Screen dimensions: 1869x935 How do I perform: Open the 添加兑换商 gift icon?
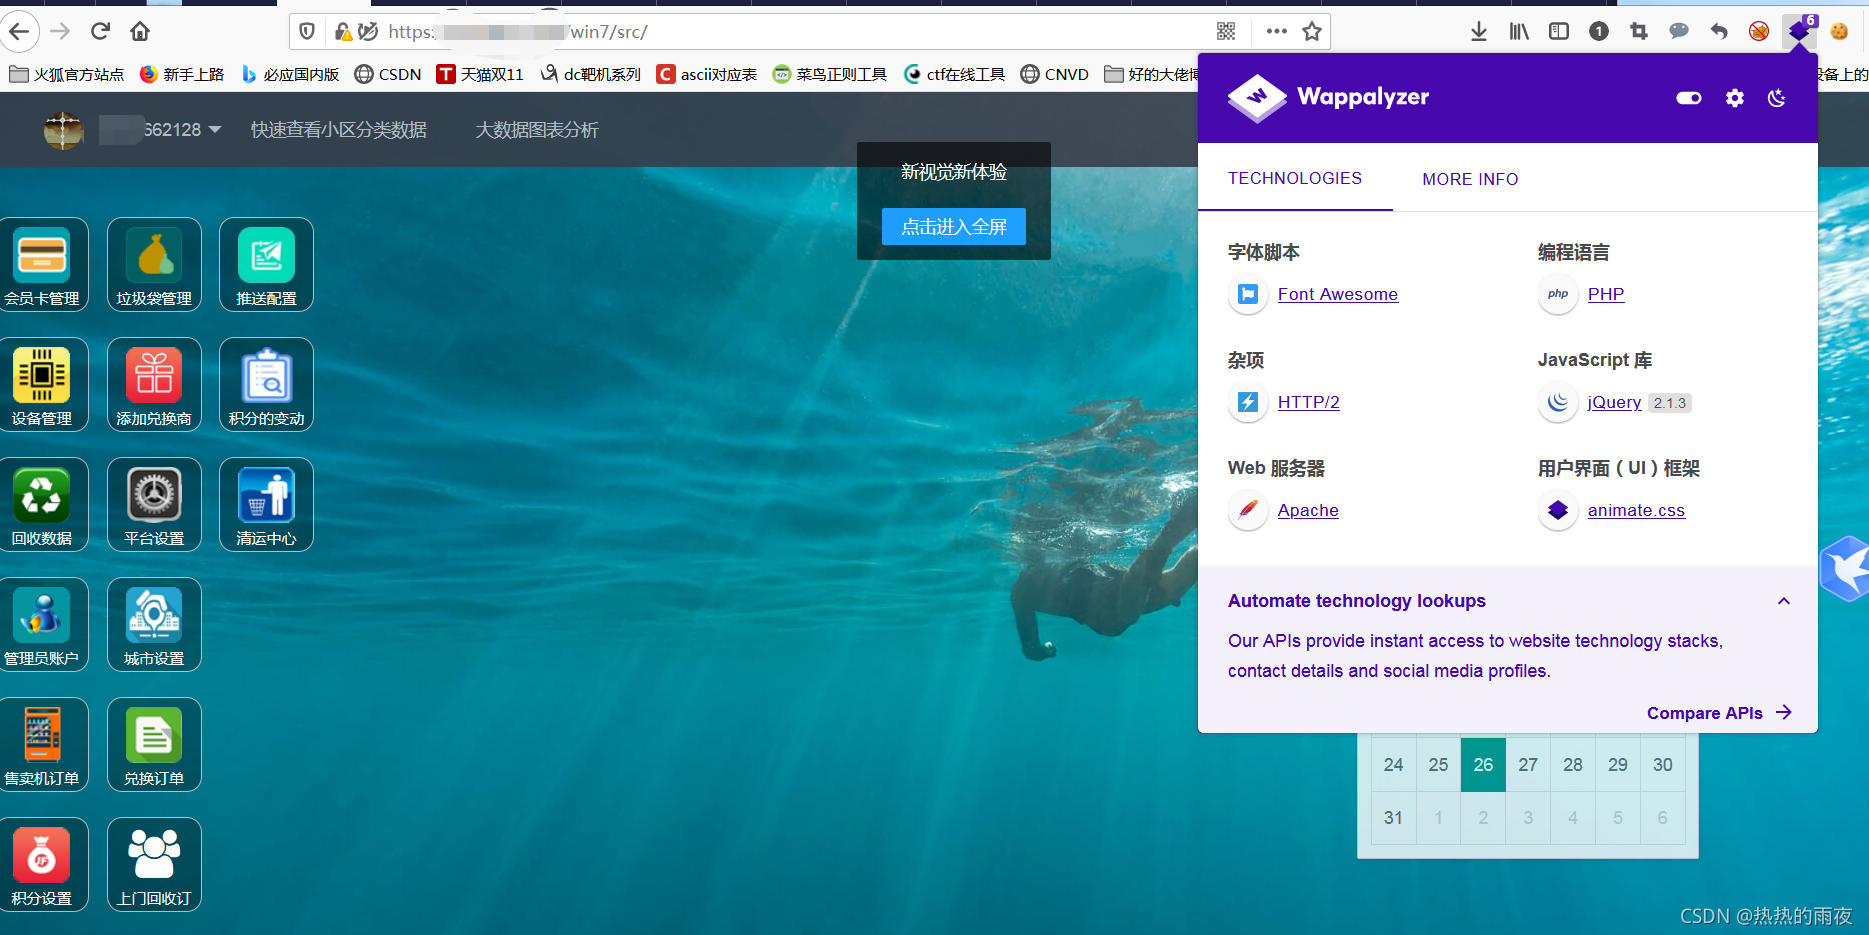(x=154, y=385)
